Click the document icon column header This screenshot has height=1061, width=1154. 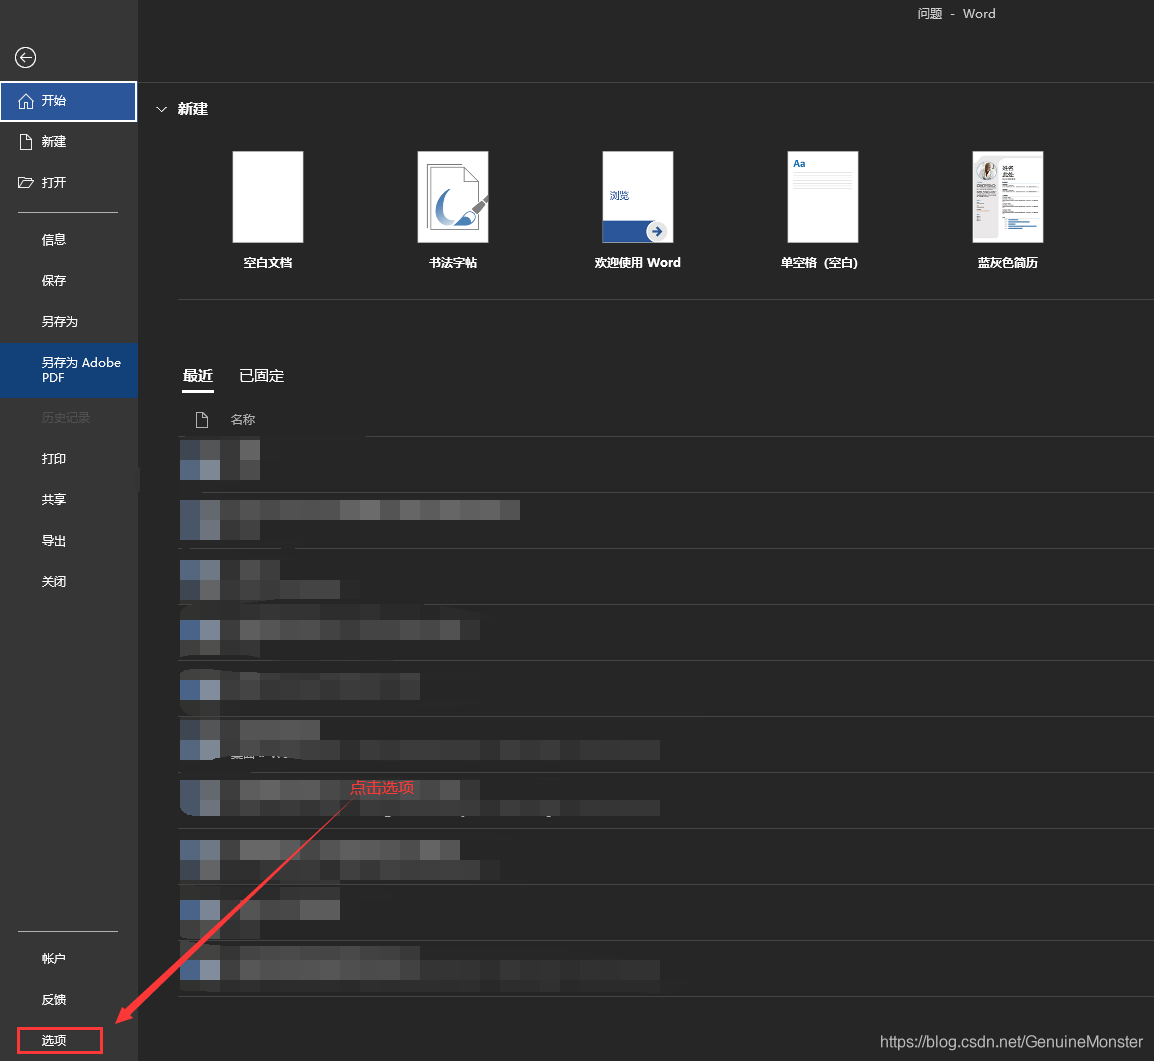click(x=202, y=419)
